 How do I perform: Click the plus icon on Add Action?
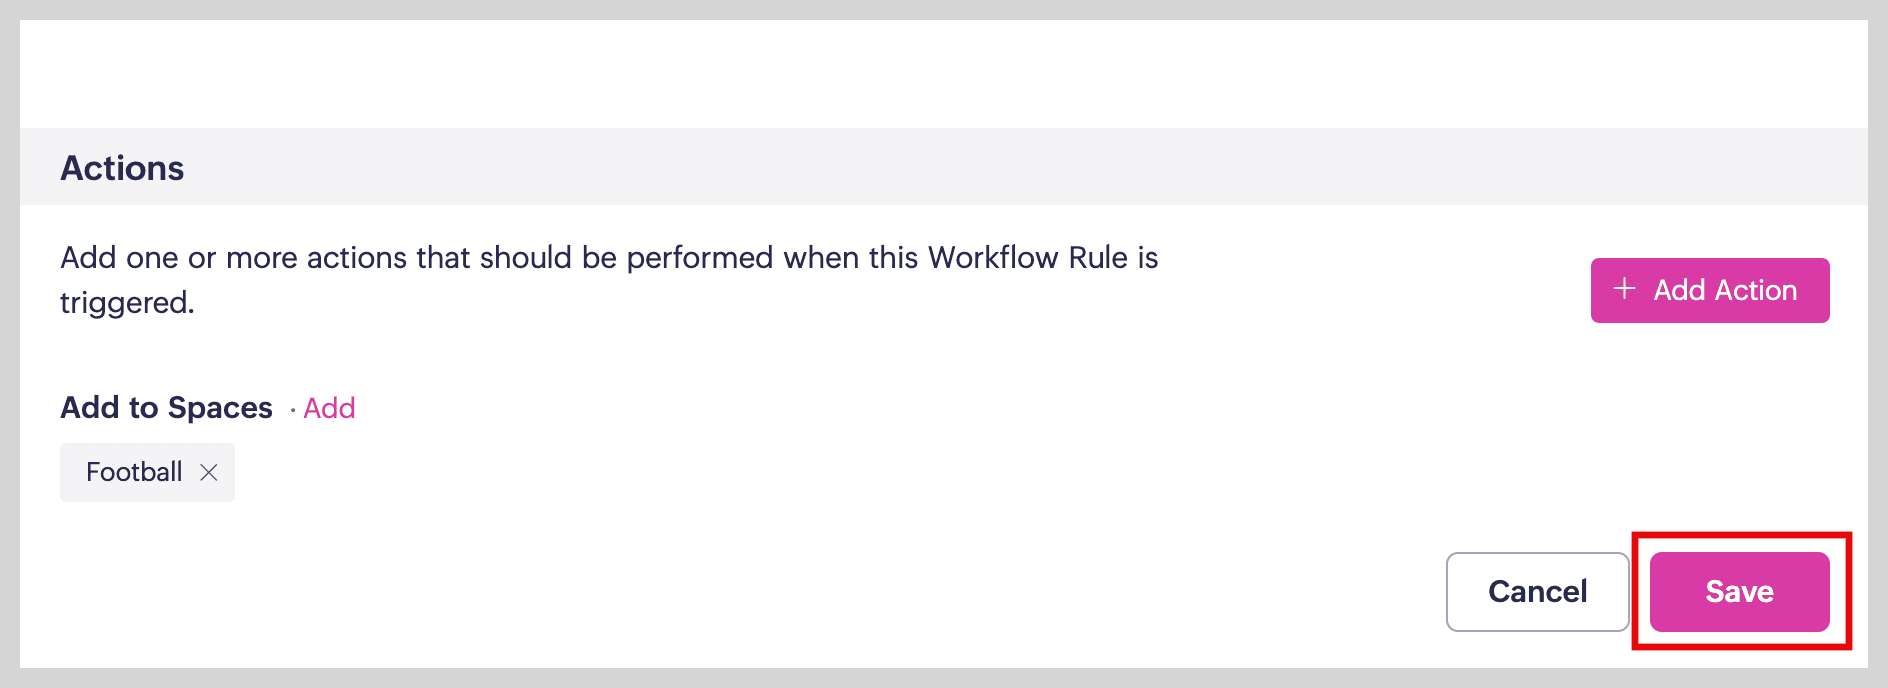(x=1625, y=289)
